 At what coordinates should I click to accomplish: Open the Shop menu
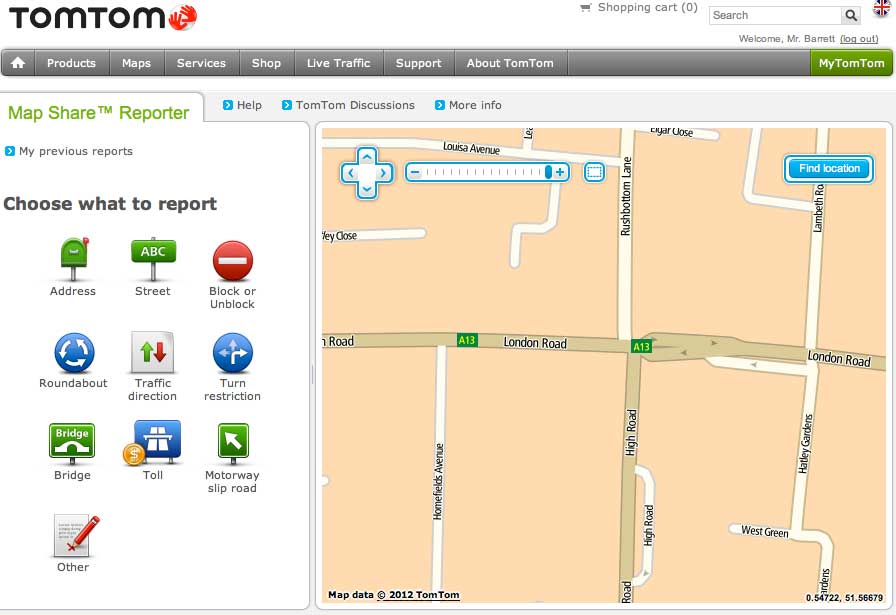pyautogui.click(x=266, y=63)
